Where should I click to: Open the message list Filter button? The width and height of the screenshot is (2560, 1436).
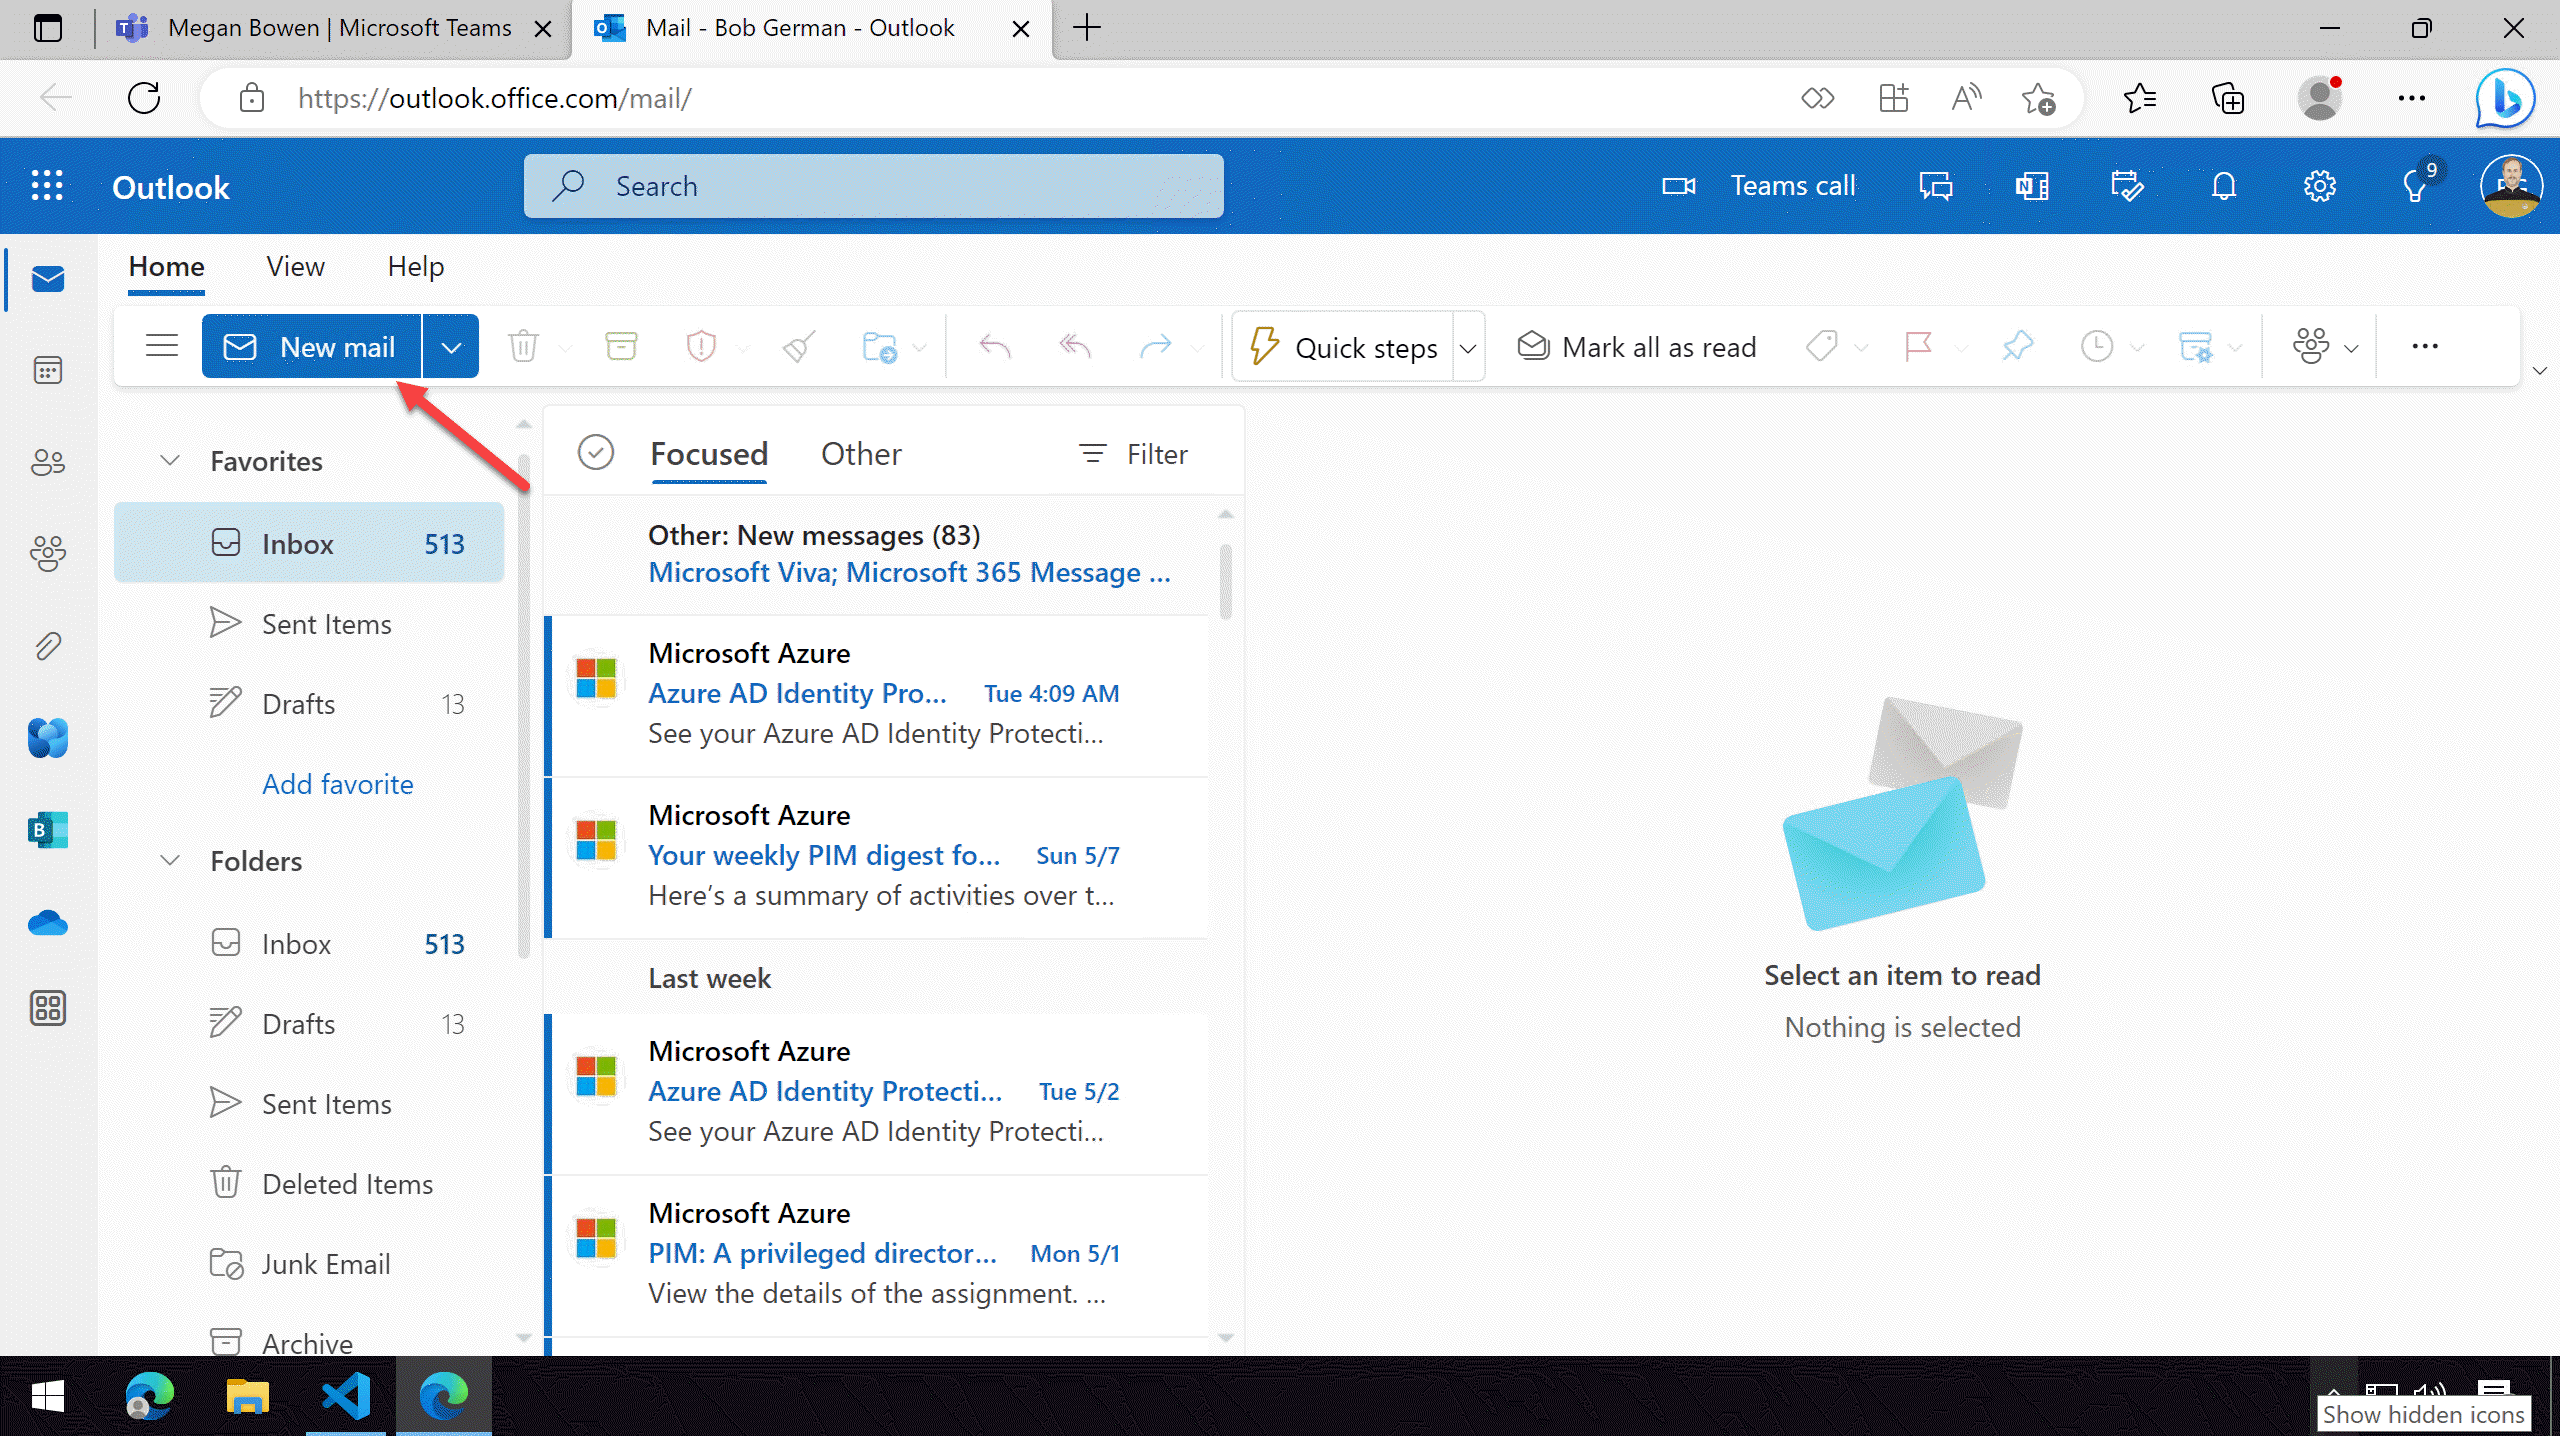1133,454
